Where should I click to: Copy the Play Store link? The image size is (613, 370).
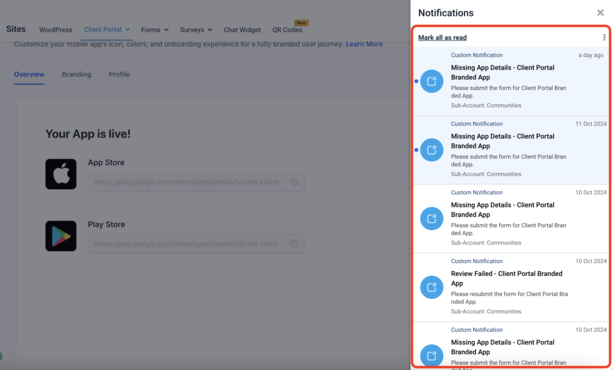click(294, 244)
